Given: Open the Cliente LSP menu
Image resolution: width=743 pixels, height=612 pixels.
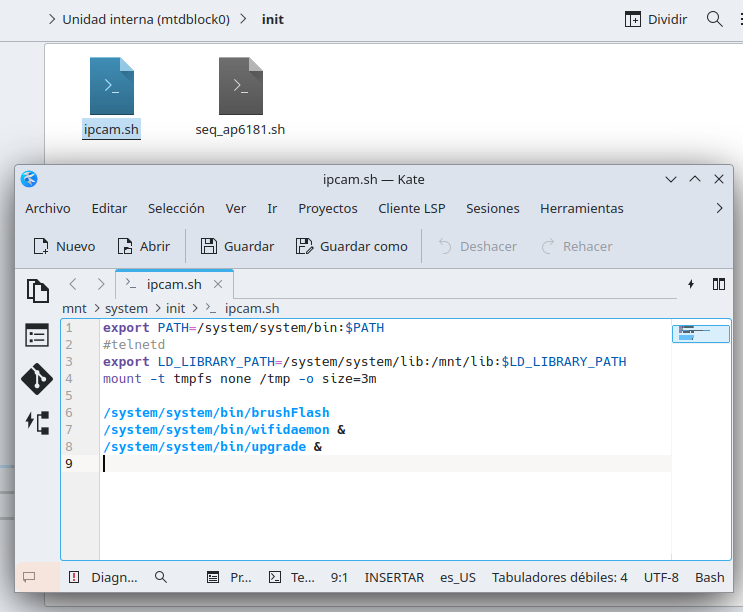Looking at the screenshot, I should (411, 208).
